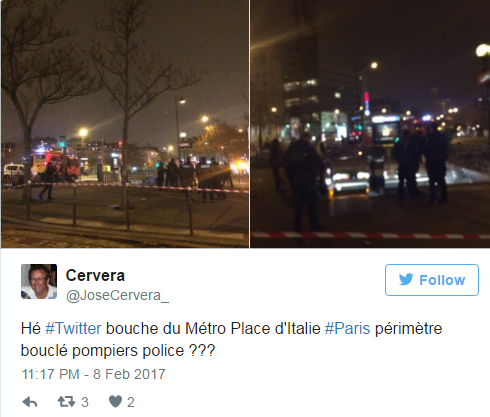Like the tweet with heart icon
Viewport: 490px width, 417px height.
tap(115, 402)
